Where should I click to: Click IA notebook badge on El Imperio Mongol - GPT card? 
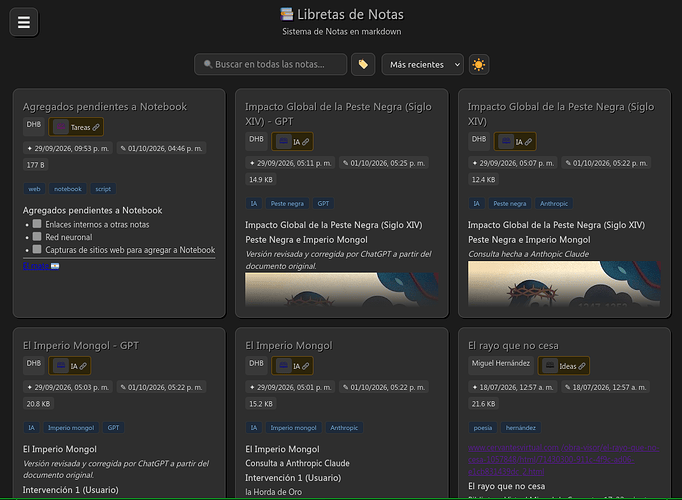(x=70, y=366)
